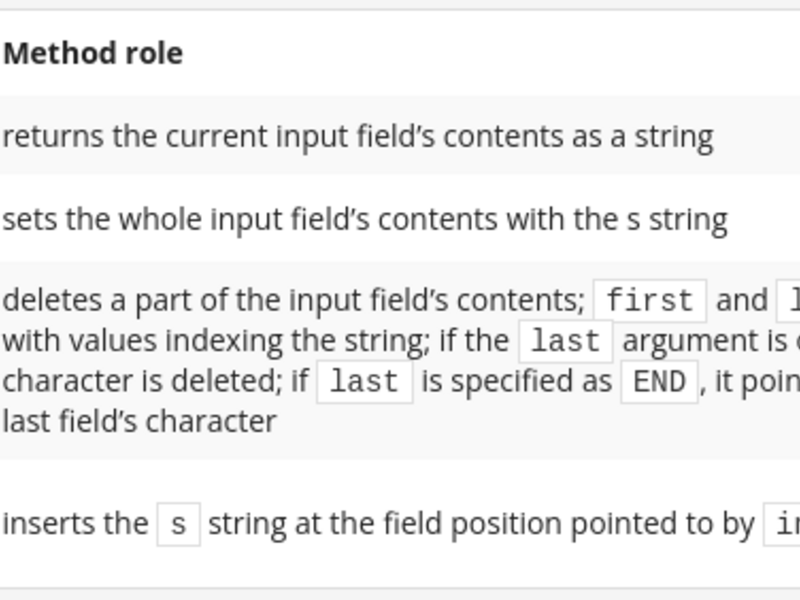This screenshot has width=800, height=600.
Task: Click the "END" inline code box
Action: (659, 382)
